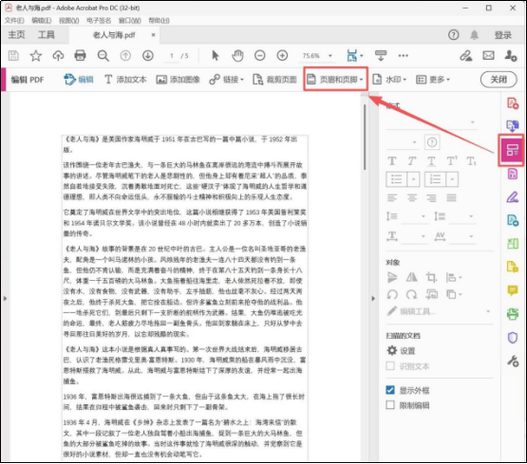This screenshot has width=527, height=464.
Task: Click the vertical document scrollbar
Action: (364, 137)
